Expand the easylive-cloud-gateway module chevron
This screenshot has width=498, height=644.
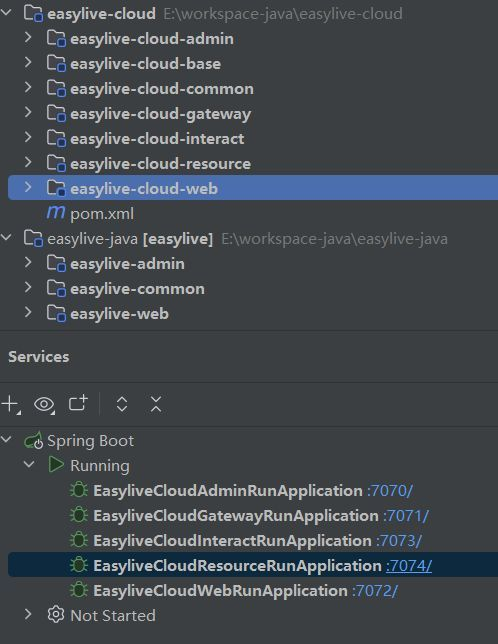pyautogui.click(x=28, y=113)
